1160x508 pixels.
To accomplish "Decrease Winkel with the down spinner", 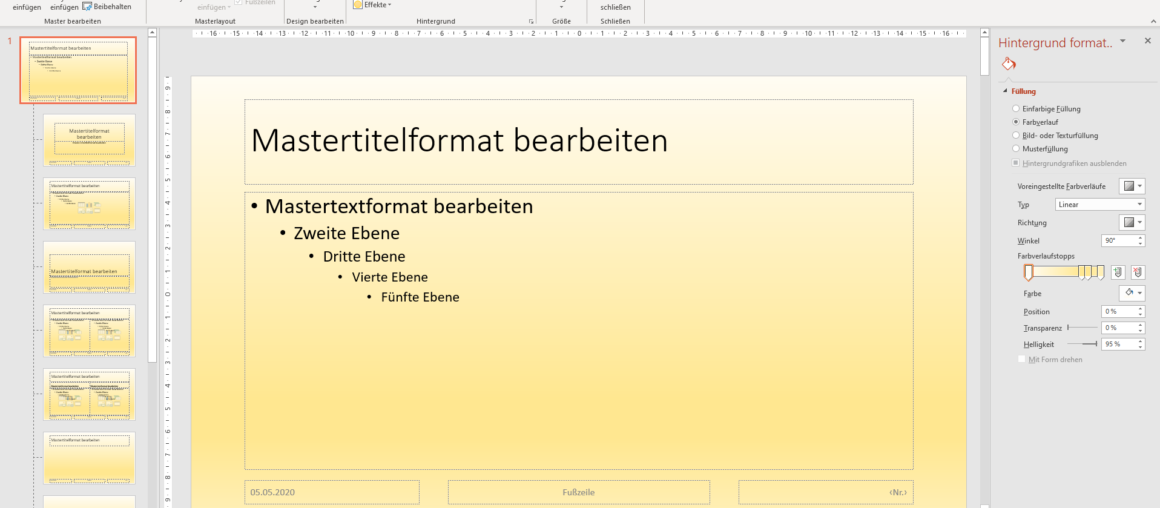I will click(x=1140, y=245).
